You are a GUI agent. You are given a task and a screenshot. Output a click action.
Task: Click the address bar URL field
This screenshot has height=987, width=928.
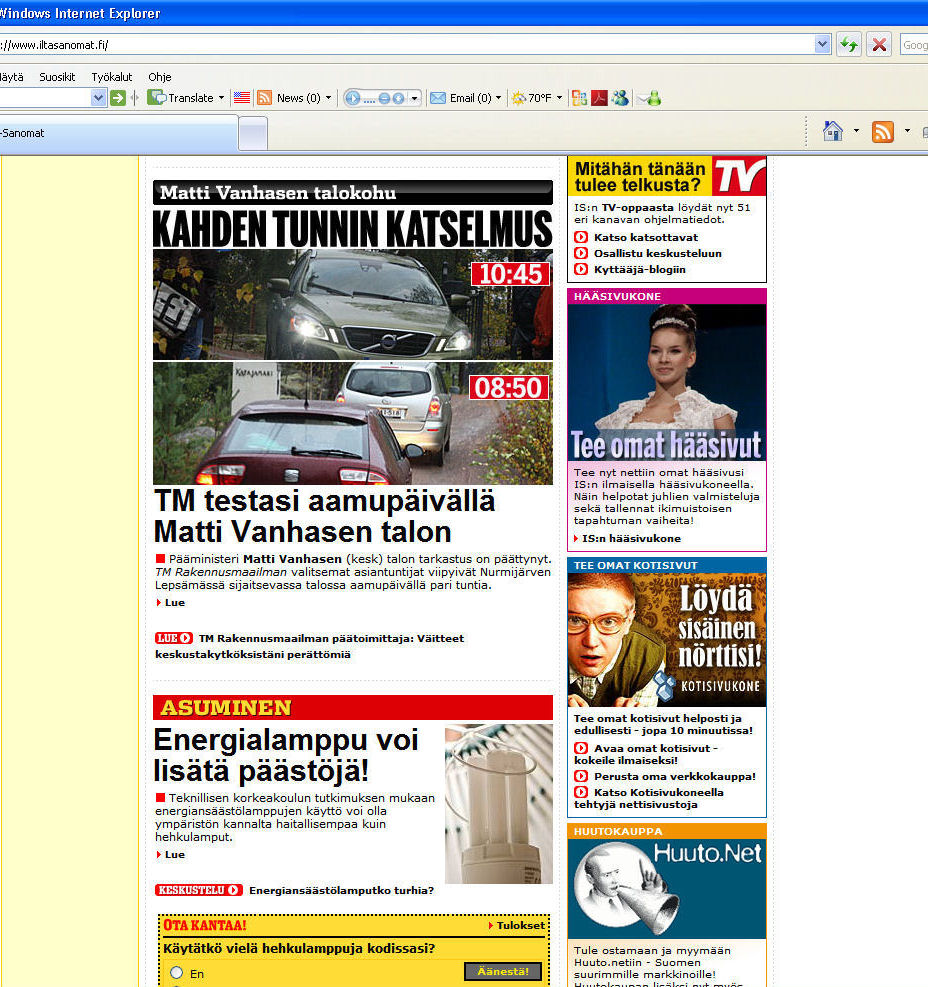click(406, 45)
